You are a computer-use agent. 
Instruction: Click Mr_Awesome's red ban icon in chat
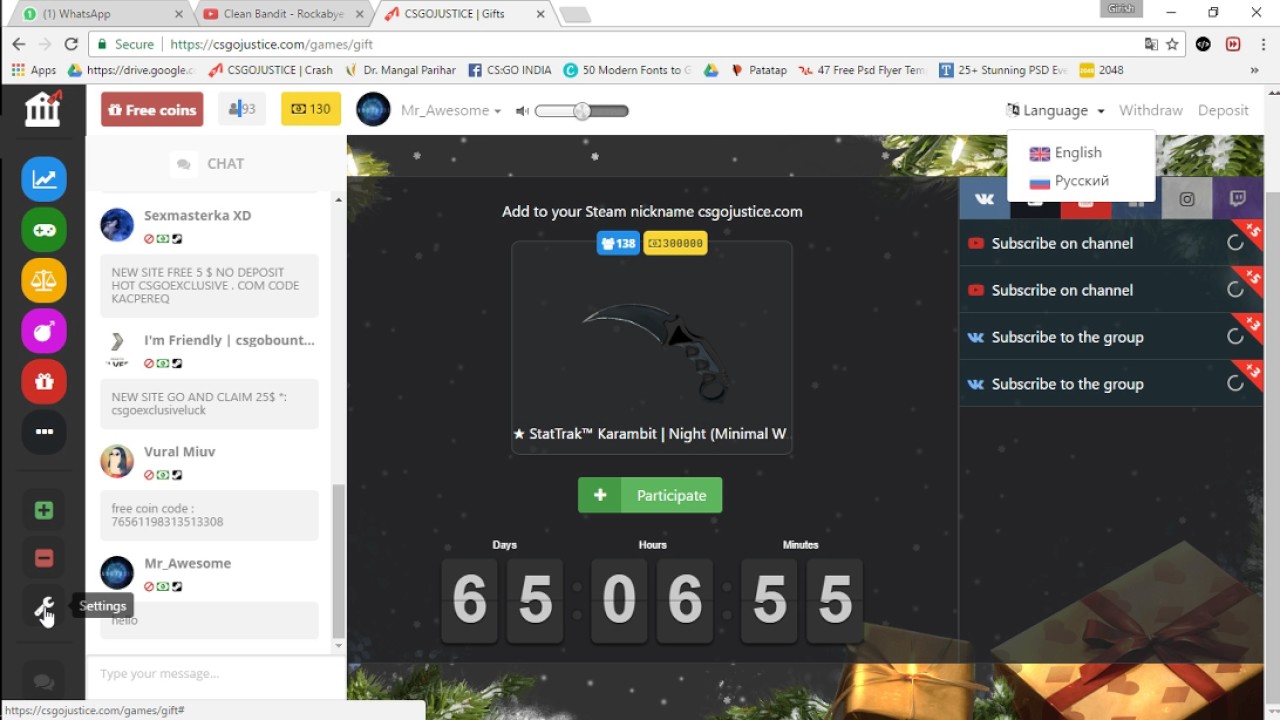149,586
